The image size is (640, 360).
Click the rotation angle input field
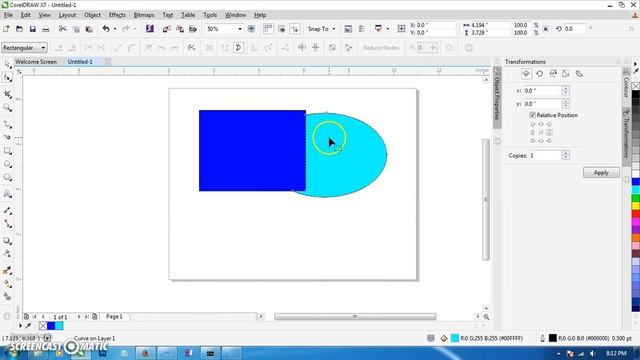tap(575, 29)
